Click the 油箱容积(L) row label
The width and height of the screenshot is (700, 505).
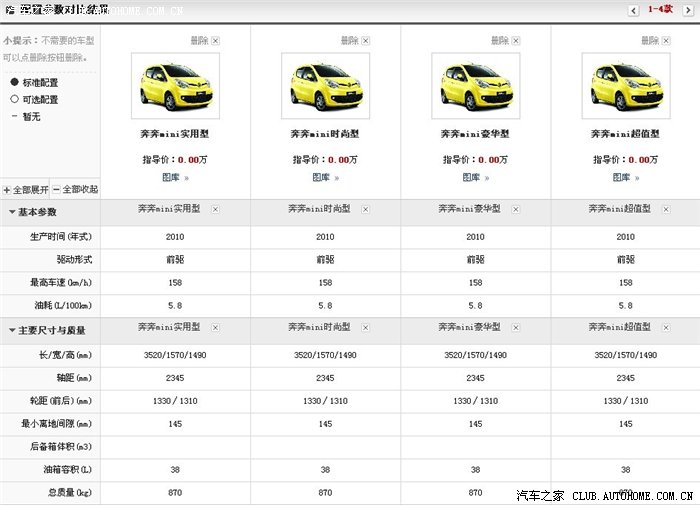point(68,470)
